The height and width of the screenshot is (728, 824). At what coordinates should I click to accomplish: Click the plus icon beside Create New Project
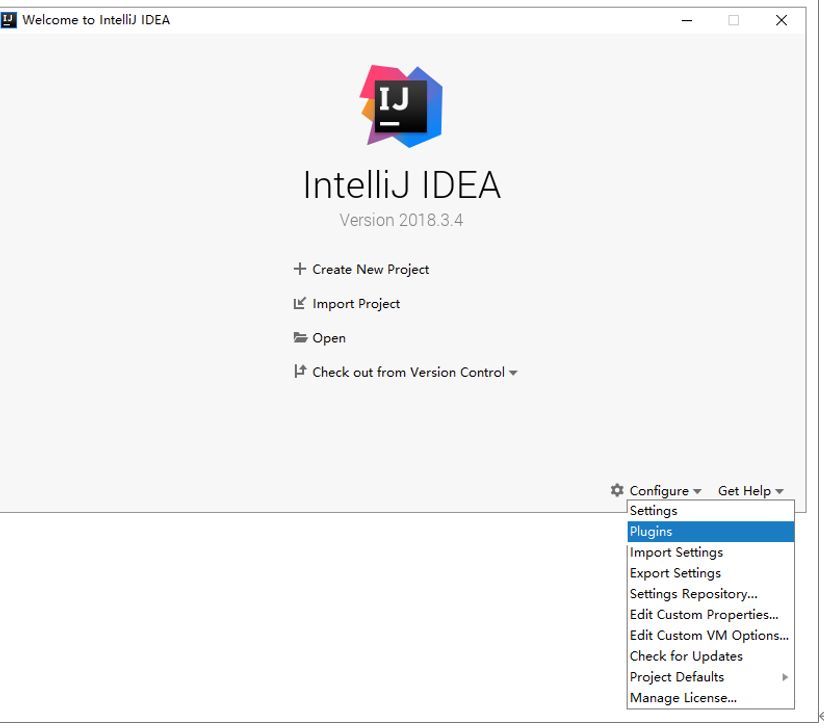pos(300,269)
